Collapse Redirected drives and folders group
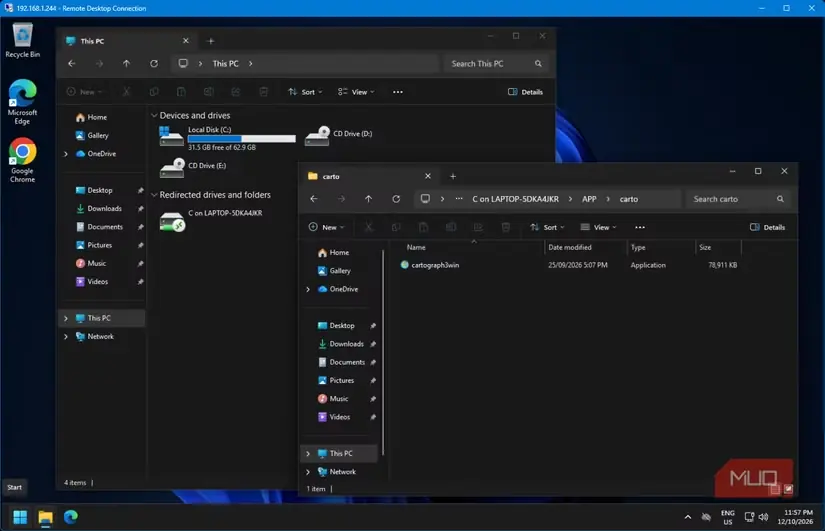 pyautogui.click(x=154, y=195)
